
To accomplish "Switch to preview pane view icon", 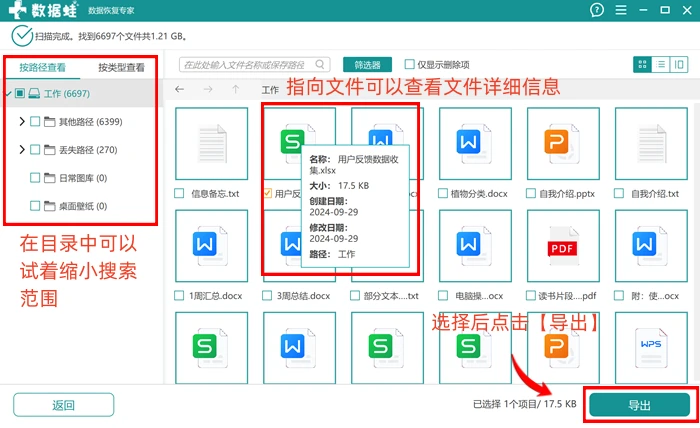I will click(x=679, y=65).
